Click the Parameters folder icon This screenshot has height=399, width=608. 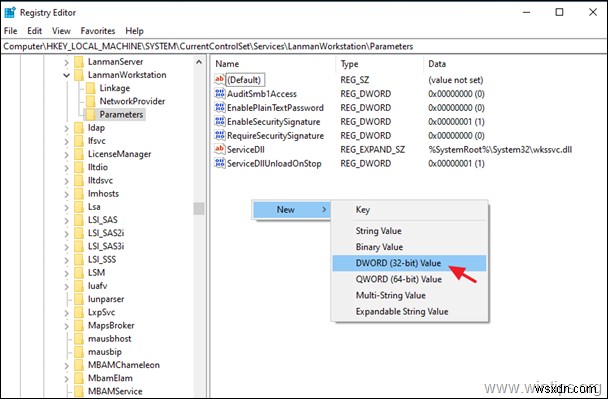coord(90,114)
